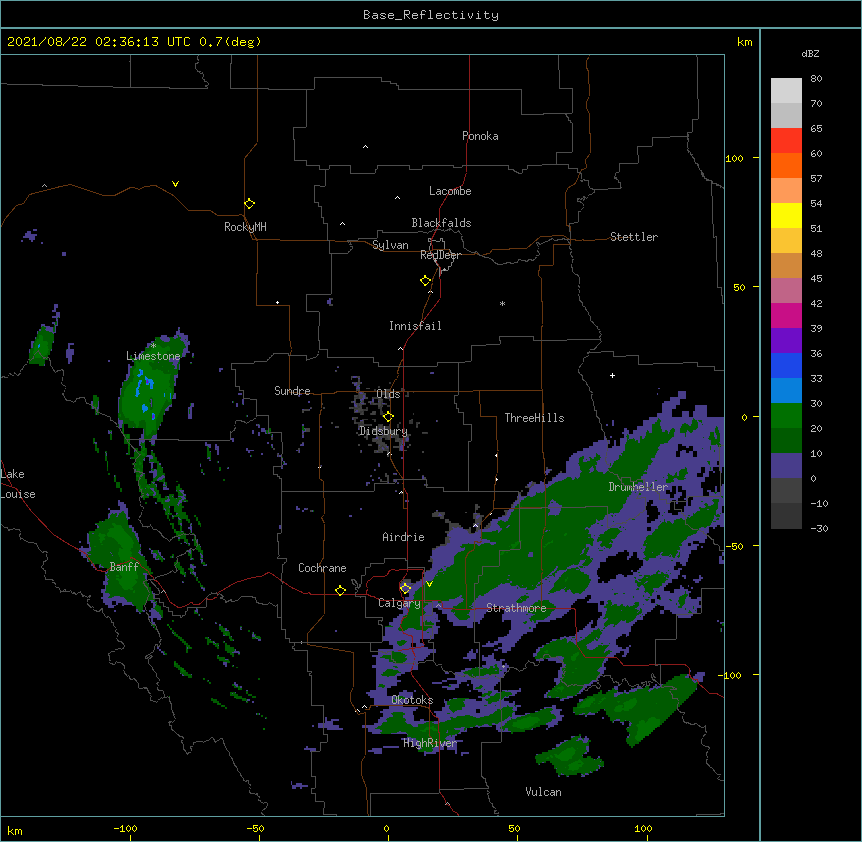Click the Airdrie city label
862x842 pixels.
[403, 537]
